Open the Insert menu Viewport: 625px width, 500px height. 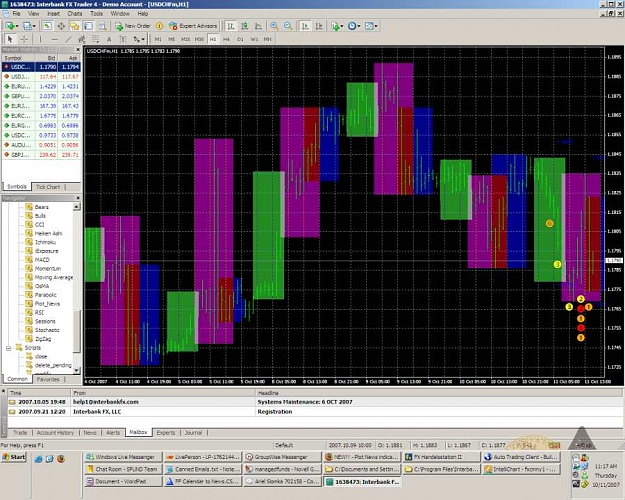coord(53,14)
